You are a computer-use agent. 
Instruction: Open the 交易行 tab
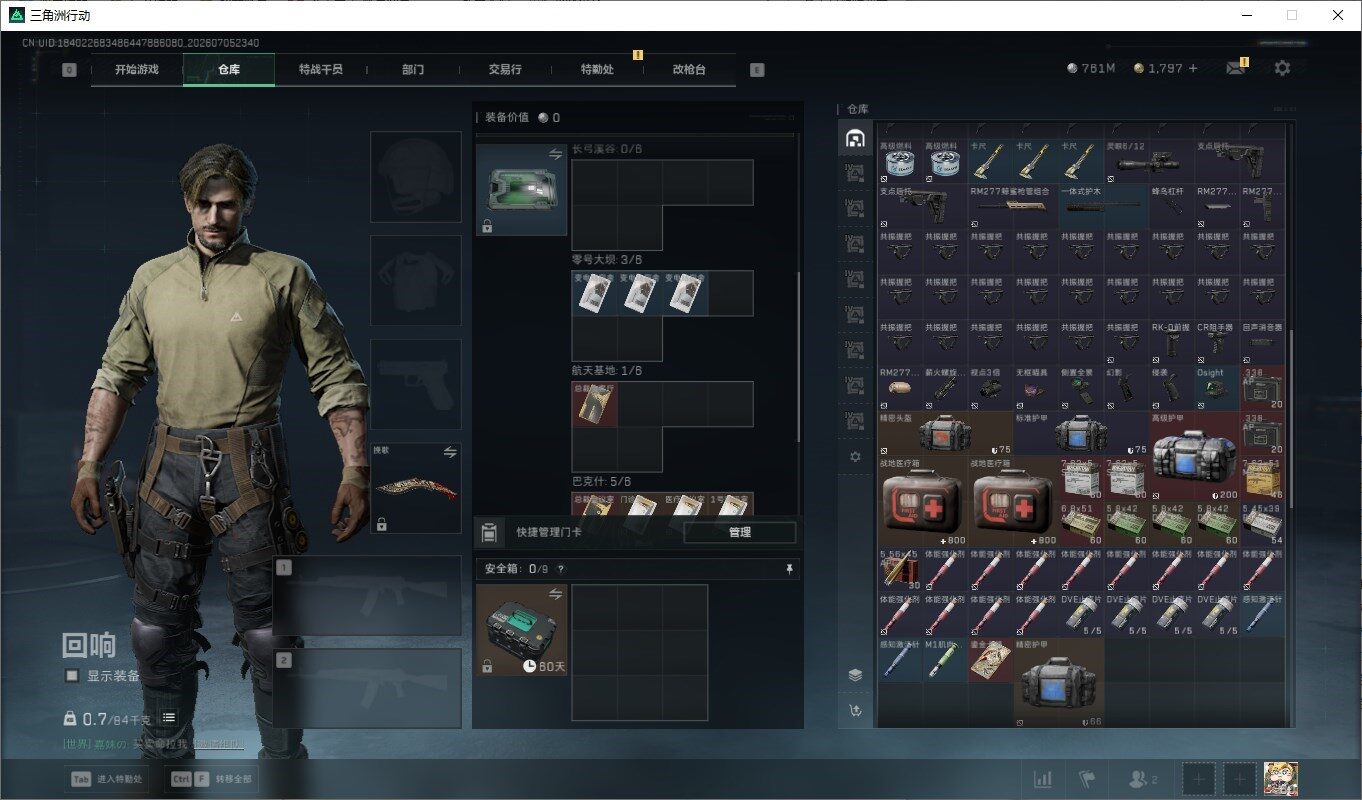click(x=505, y=70)
